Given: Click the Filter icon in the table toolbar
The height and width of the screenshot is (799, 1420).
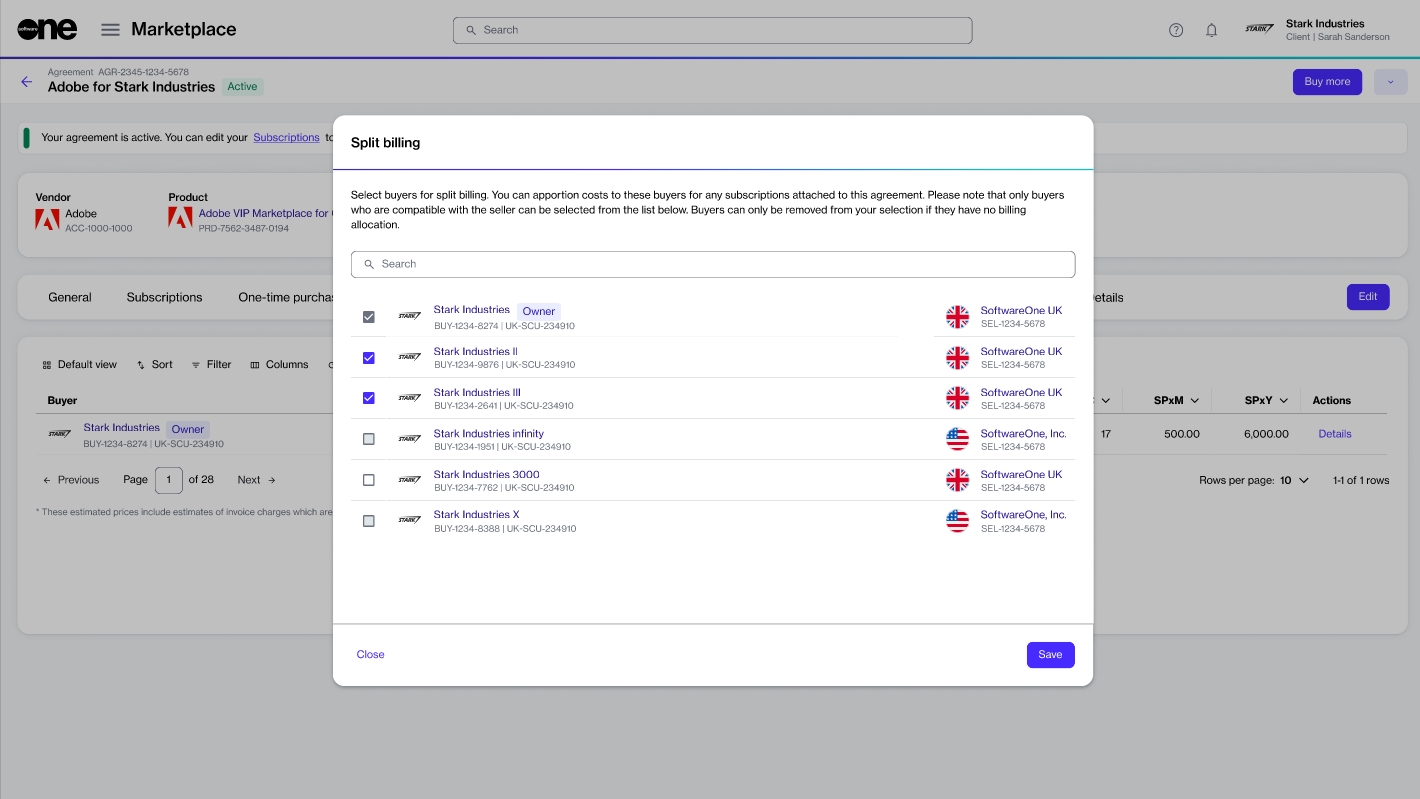Looking at the screenshot, I should tap(196, 365).
